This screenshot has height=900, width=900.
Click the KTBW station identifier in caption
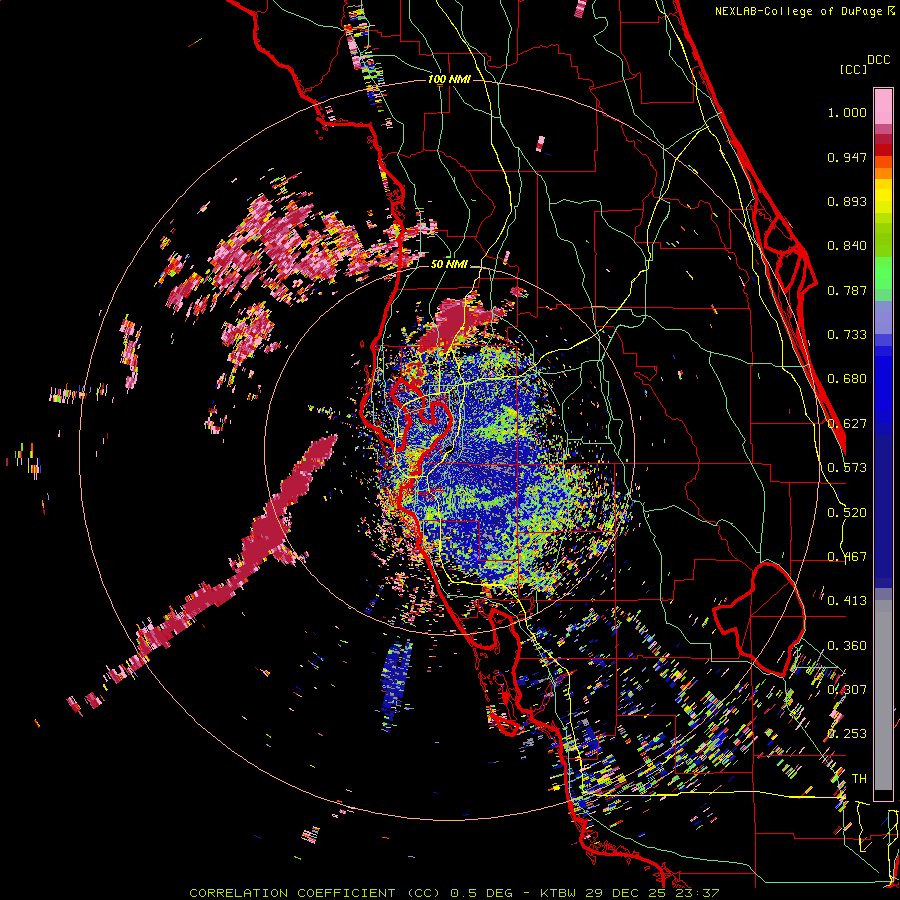pos(560,893)
